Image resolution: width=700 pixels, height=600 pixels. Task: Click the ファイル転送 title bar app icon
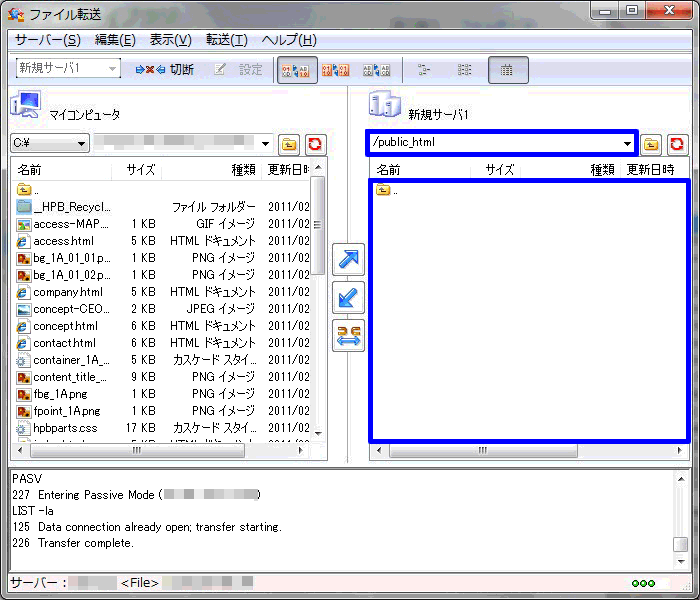(16, 14)
